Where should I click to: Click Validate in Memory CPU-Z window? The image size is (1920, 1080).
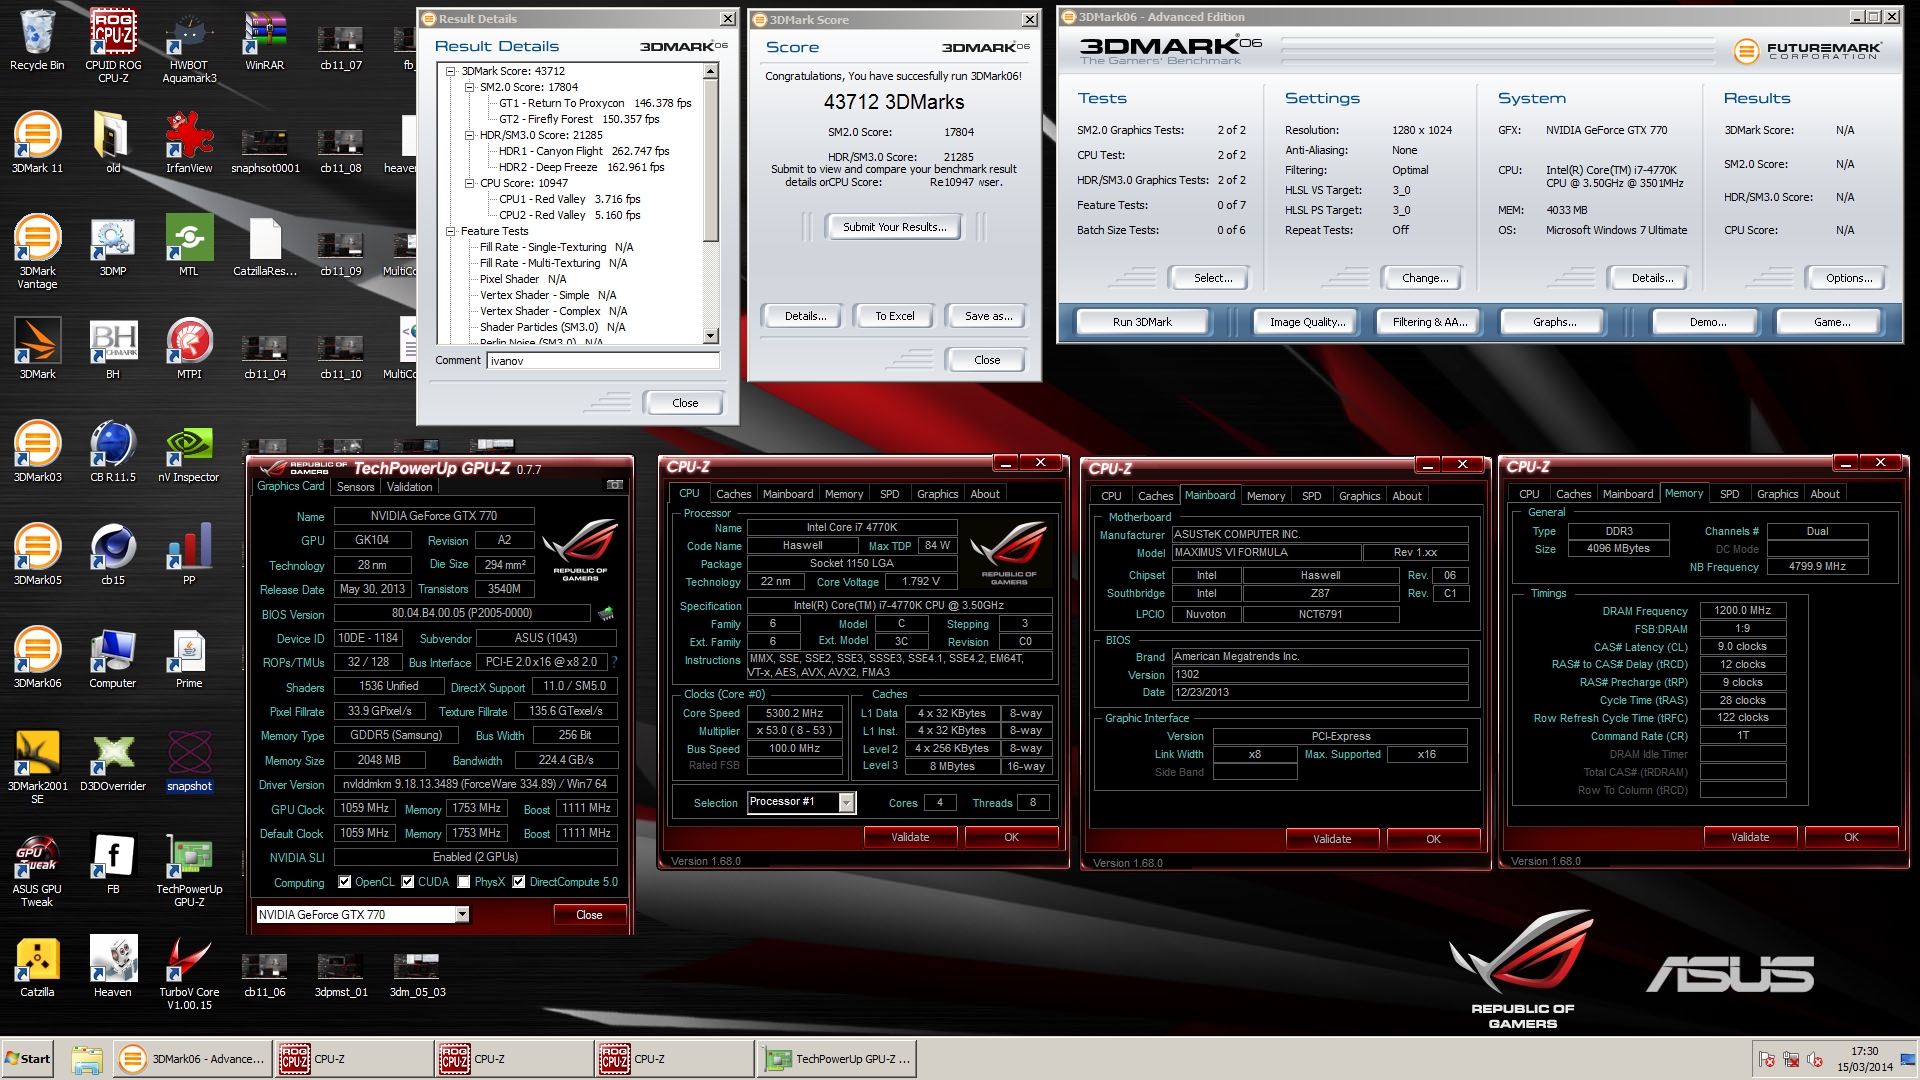pyautogui.click(x=1750, y=837)
